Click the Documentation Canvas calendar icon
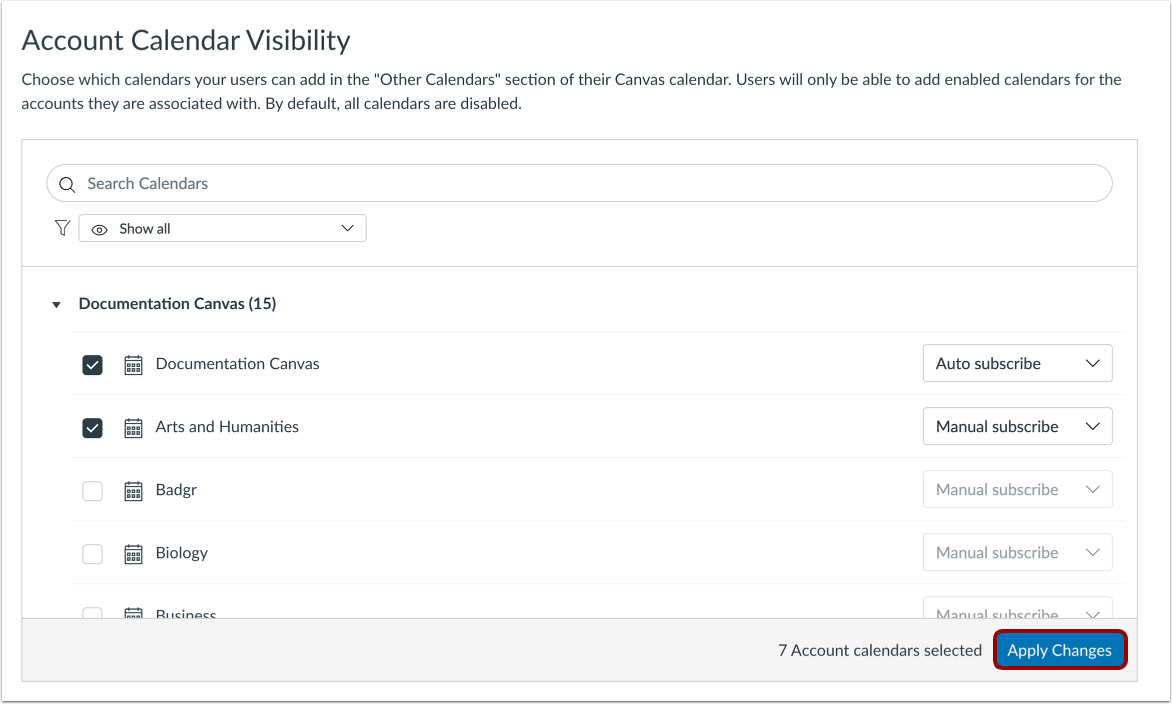 pyautogui.click(x=133, y=365)
